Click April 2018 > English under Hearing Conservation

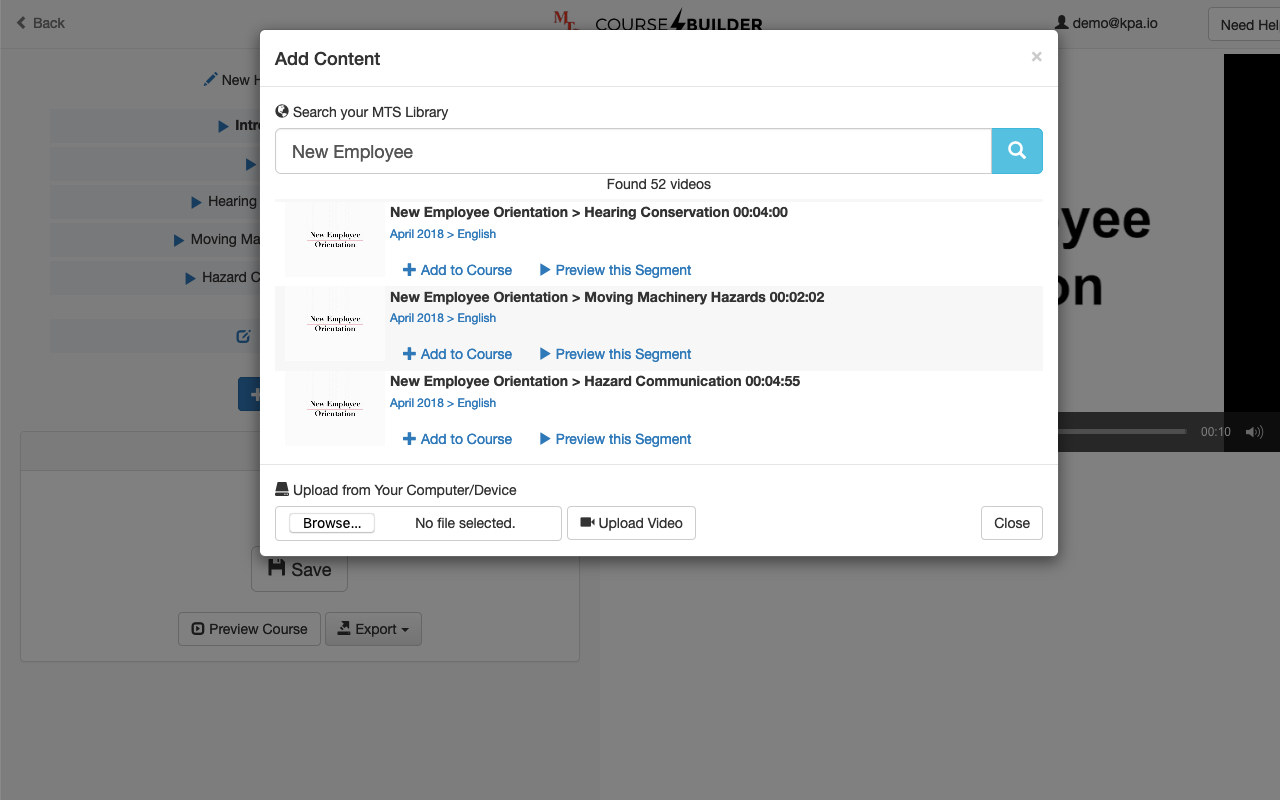pyautogui.click(x=443, y=234)
